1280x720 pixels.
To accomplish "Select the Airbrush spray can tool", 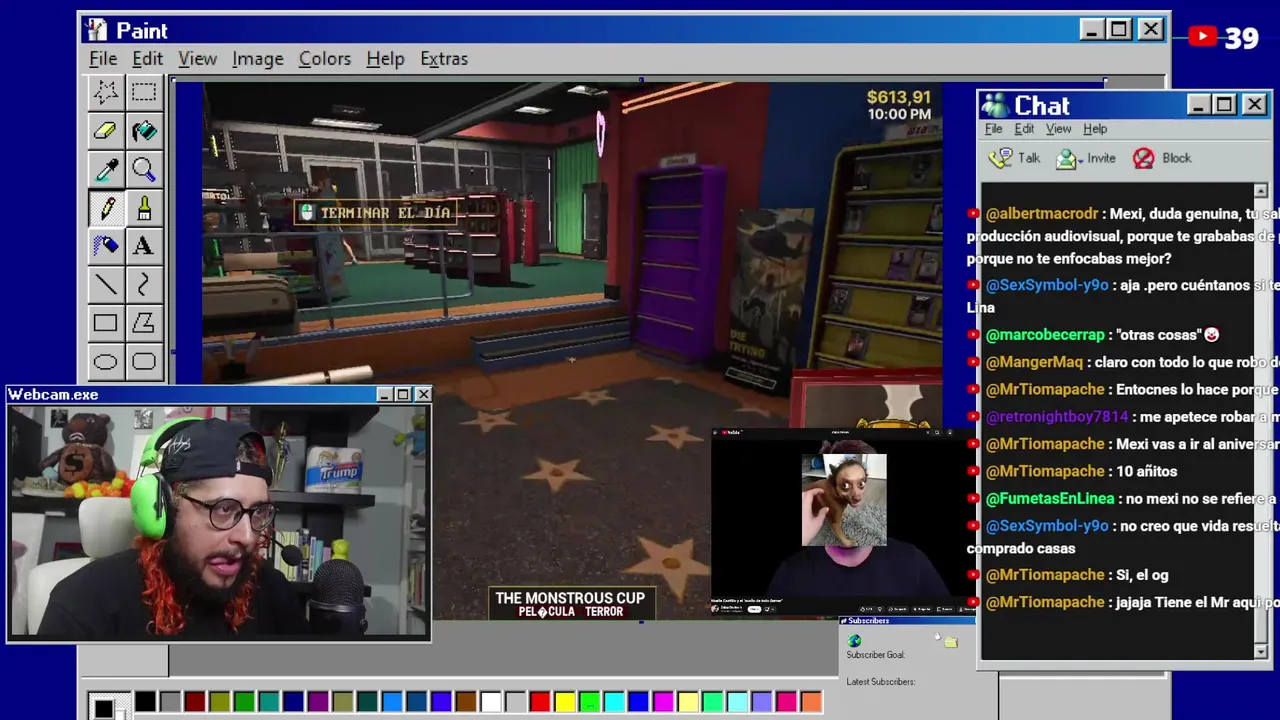I will 105,245.
